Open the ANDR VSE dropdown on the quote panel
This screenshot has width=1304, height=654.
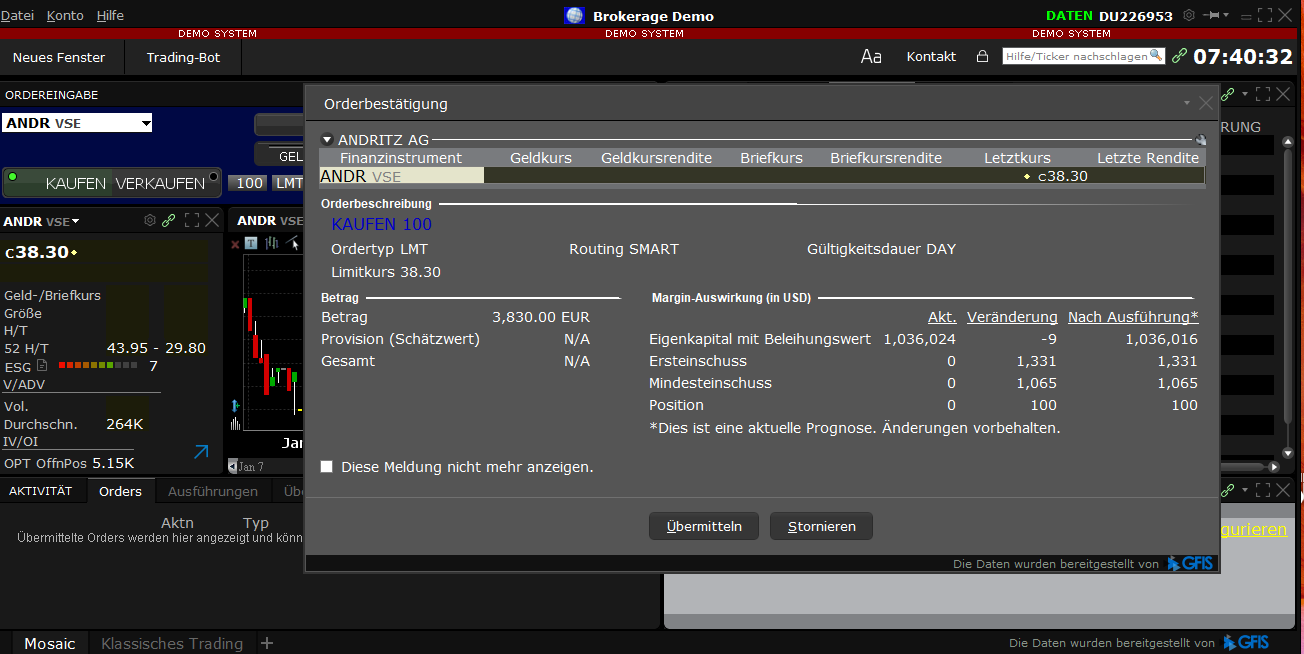coord(76,220)
